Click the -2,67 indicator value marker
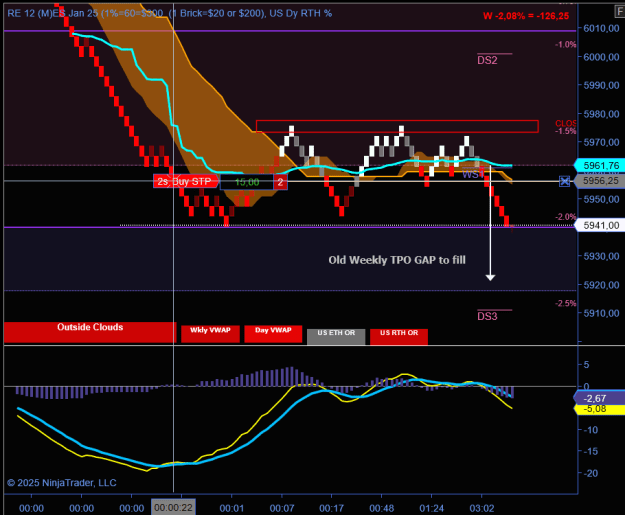This screenshot has height=515, width=625. pyautogui.click(x=598, y=398)
